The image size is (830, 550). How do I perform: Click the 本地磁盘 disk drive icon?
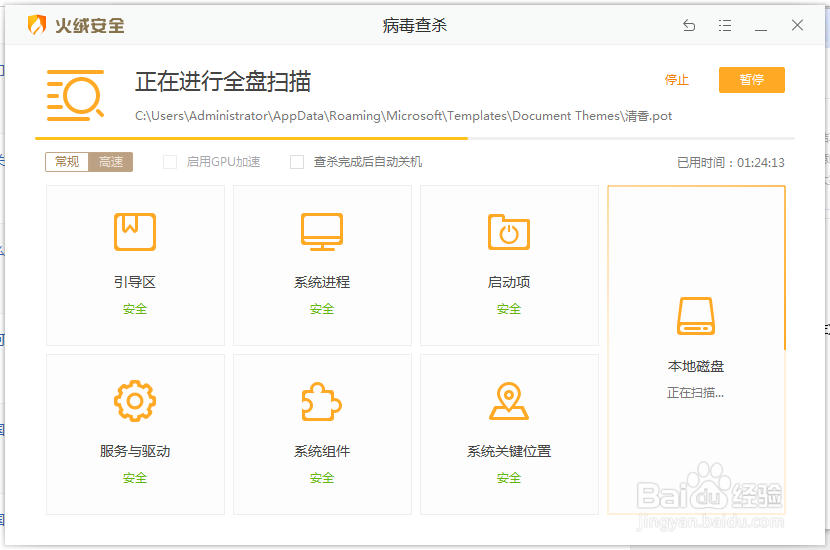point(696,316)
